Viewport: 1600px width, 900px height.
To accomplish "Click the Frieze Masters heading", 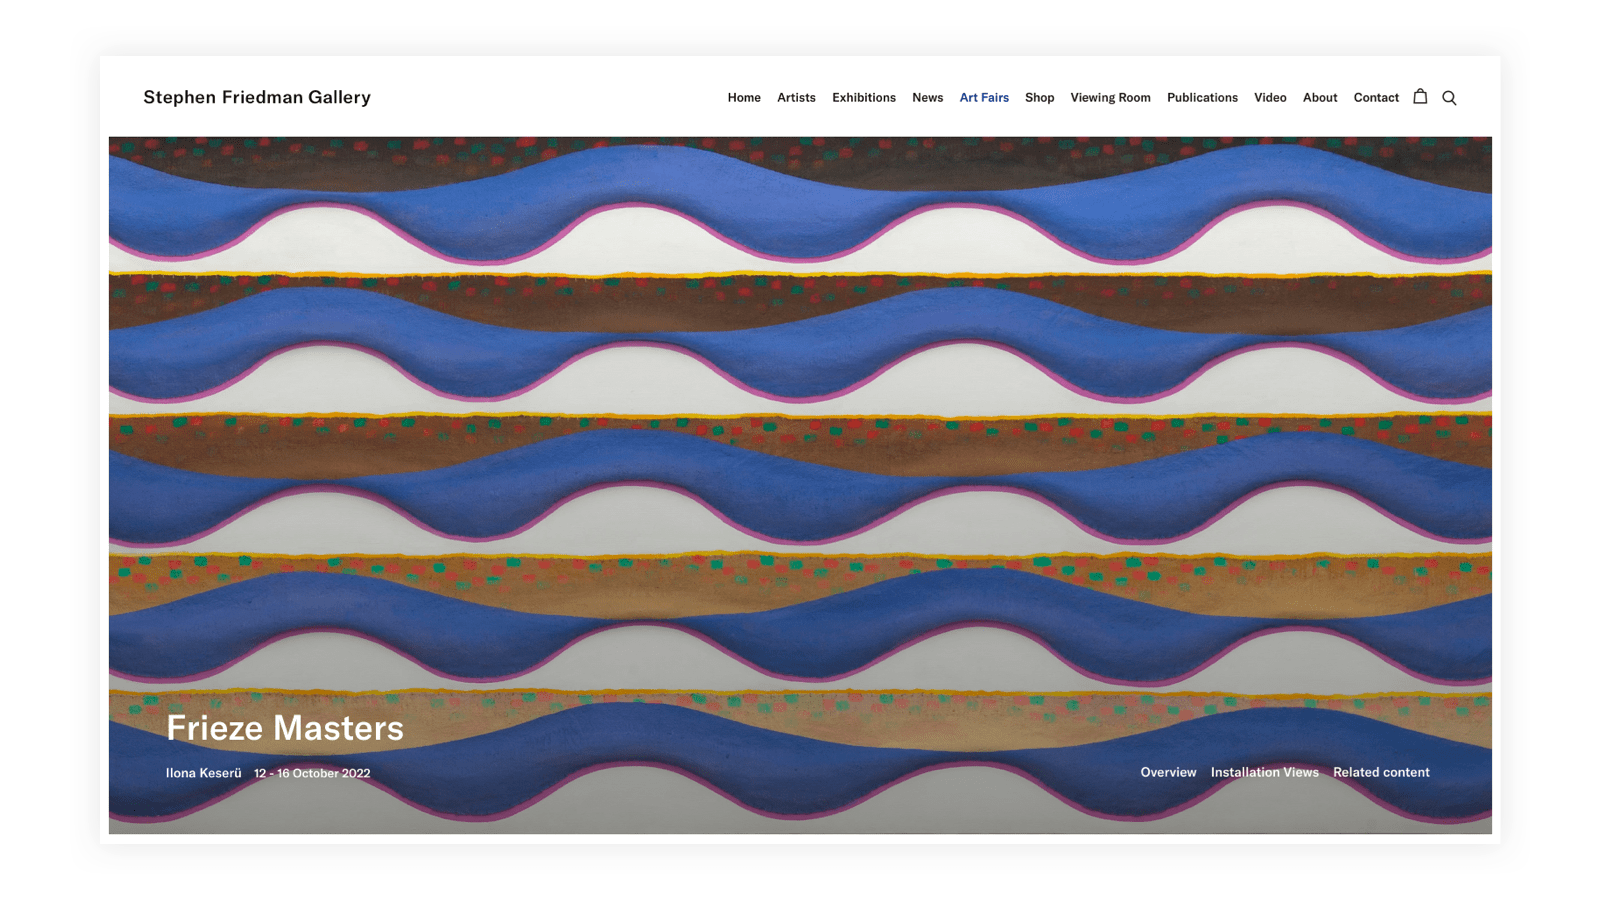I will click(x=285, y=728).
